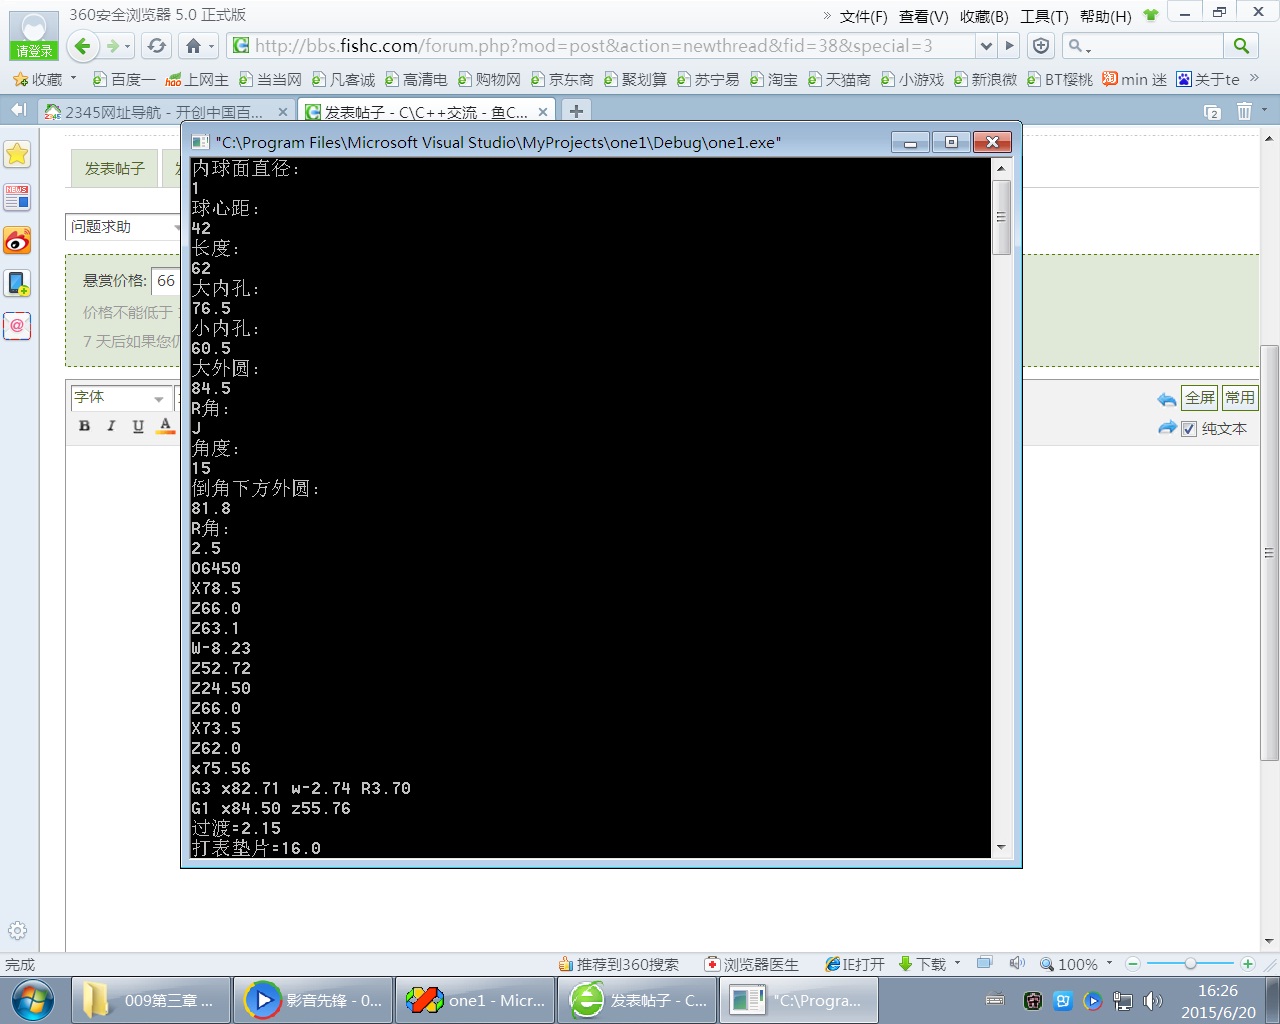Click the green shirt skin icon
This screenshot has width=1280, height=1024.
coord(1151,15)
